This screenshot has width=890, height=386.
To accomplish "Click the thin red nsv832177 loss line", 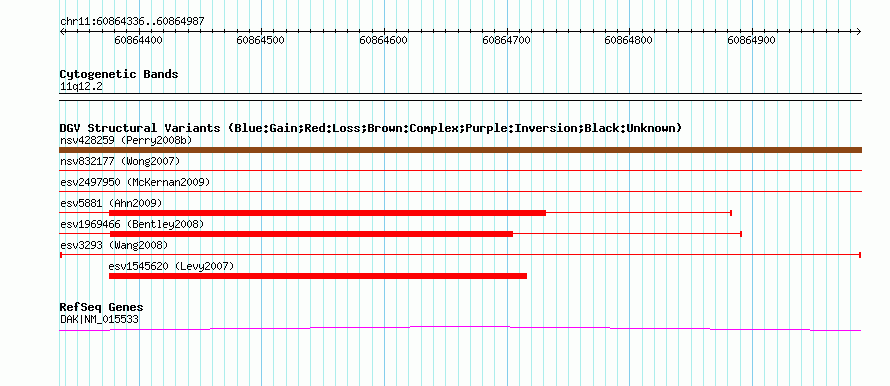I will [460, 170].
